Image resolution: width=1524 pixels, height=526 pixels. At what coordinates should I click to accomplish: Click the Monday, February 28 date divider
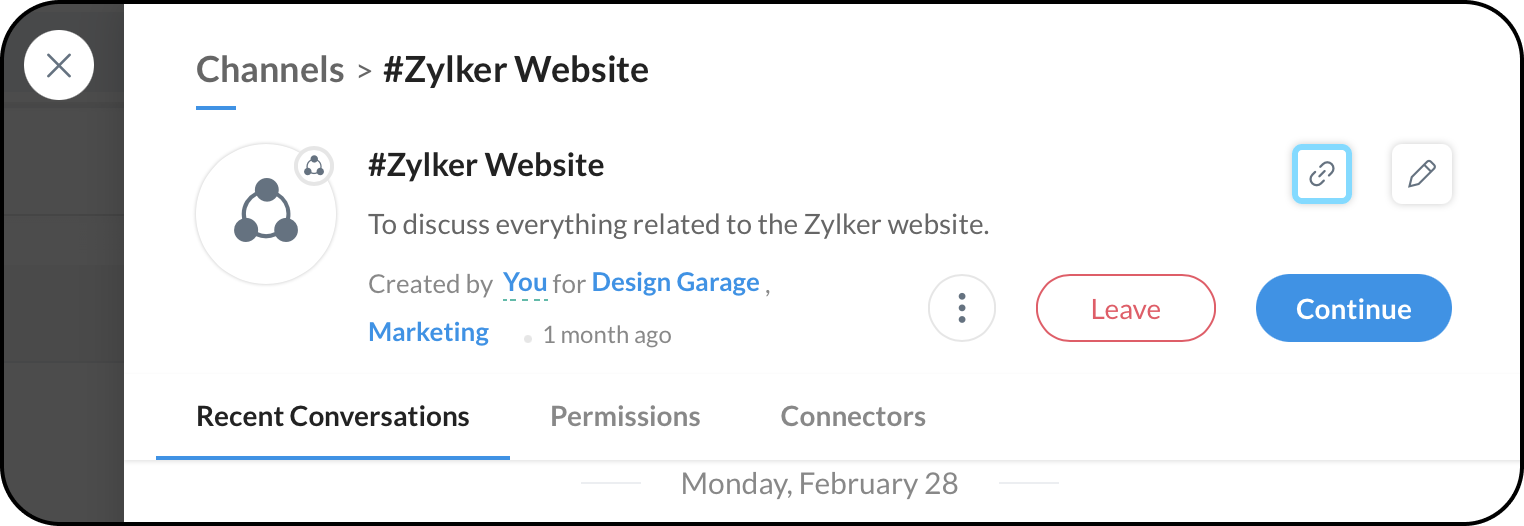click(819, 484)
